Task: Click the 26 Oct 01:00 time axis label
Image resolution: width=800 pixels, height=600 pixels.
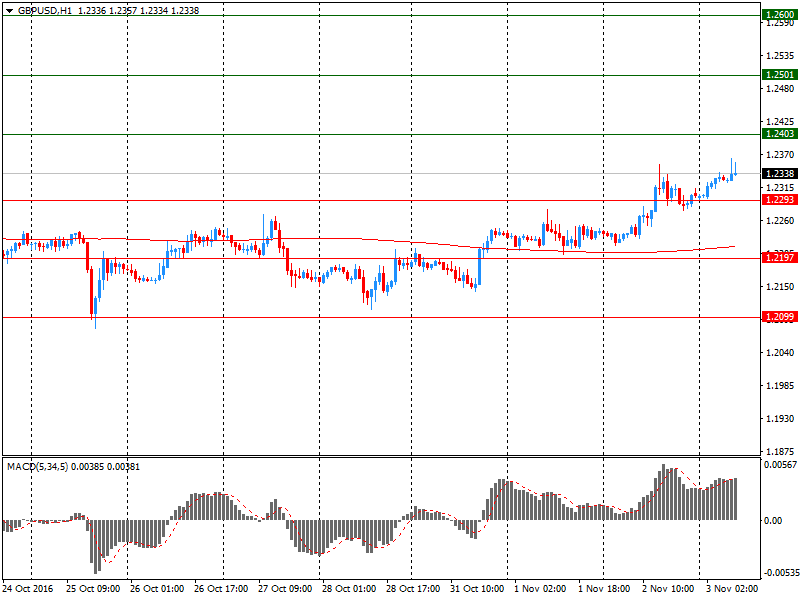Action: pos(157,589)
